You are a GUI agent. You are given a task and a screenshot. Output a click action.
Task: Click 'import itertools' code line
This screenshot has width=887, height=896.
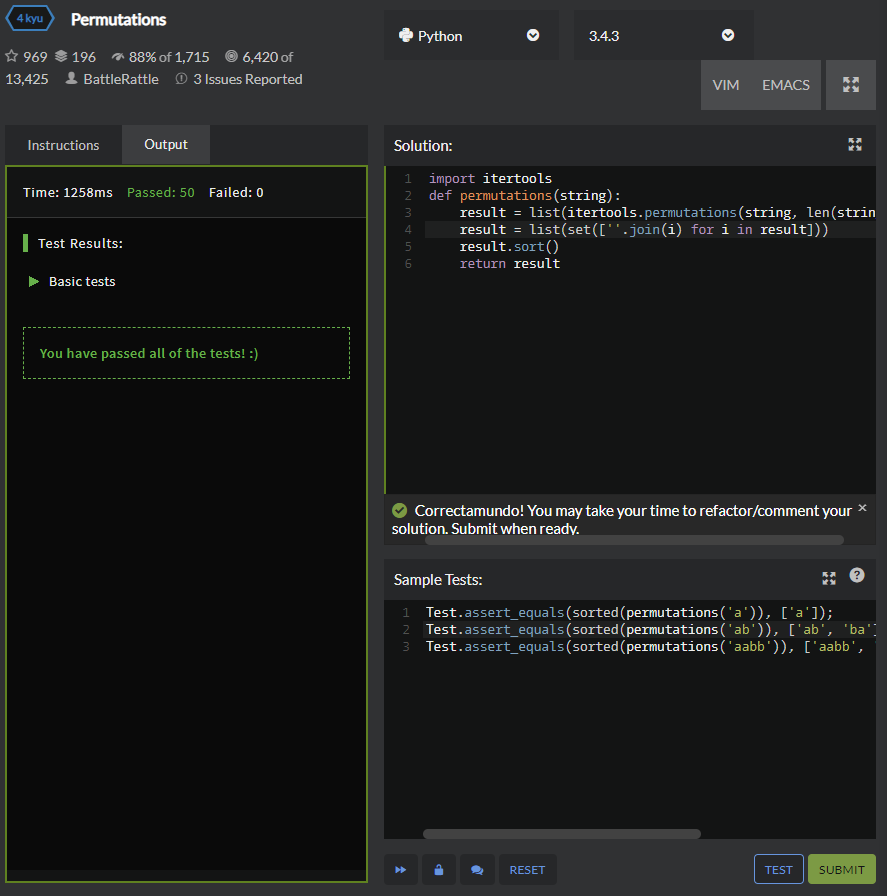(x=490, y=178)
